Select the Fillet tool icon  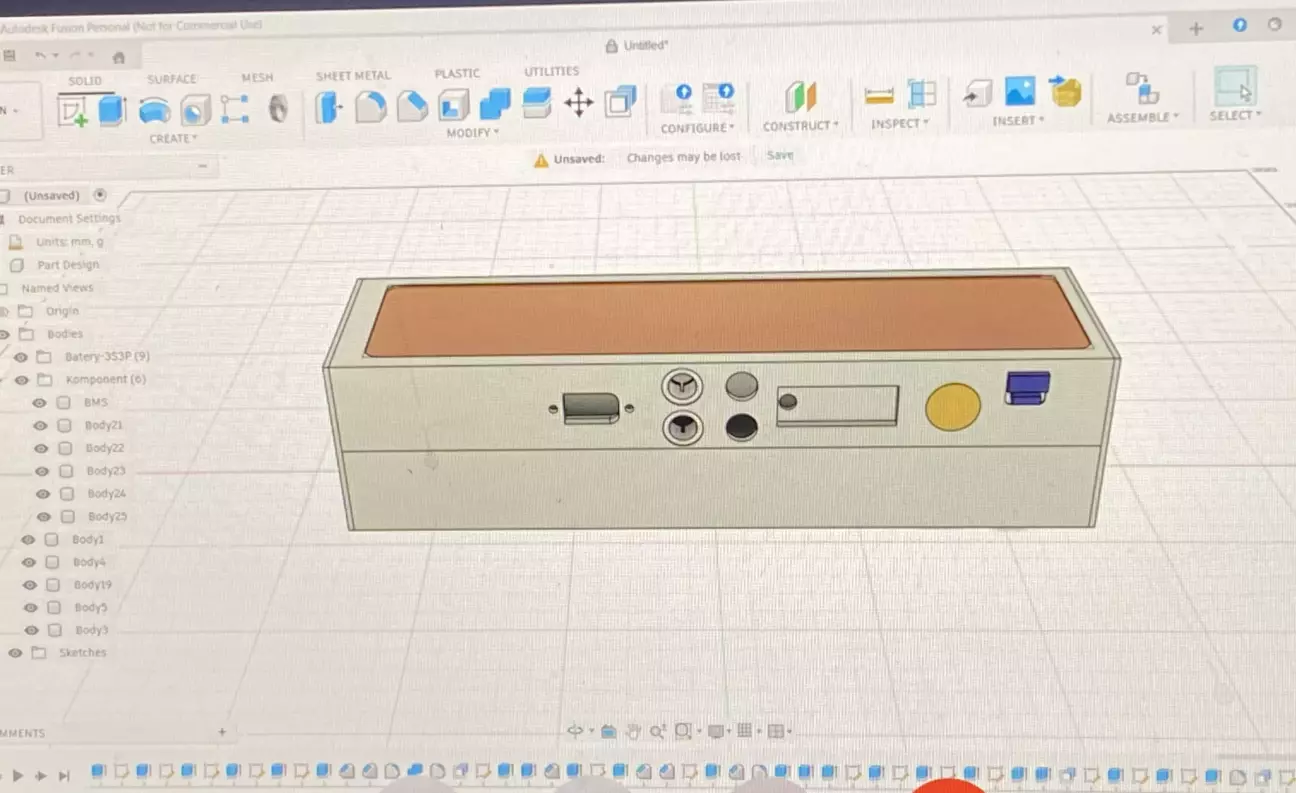371,106
